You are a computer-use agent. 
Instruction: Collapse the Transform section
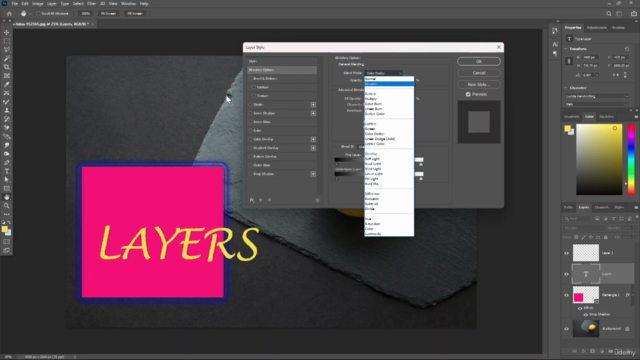click(566, 49)
